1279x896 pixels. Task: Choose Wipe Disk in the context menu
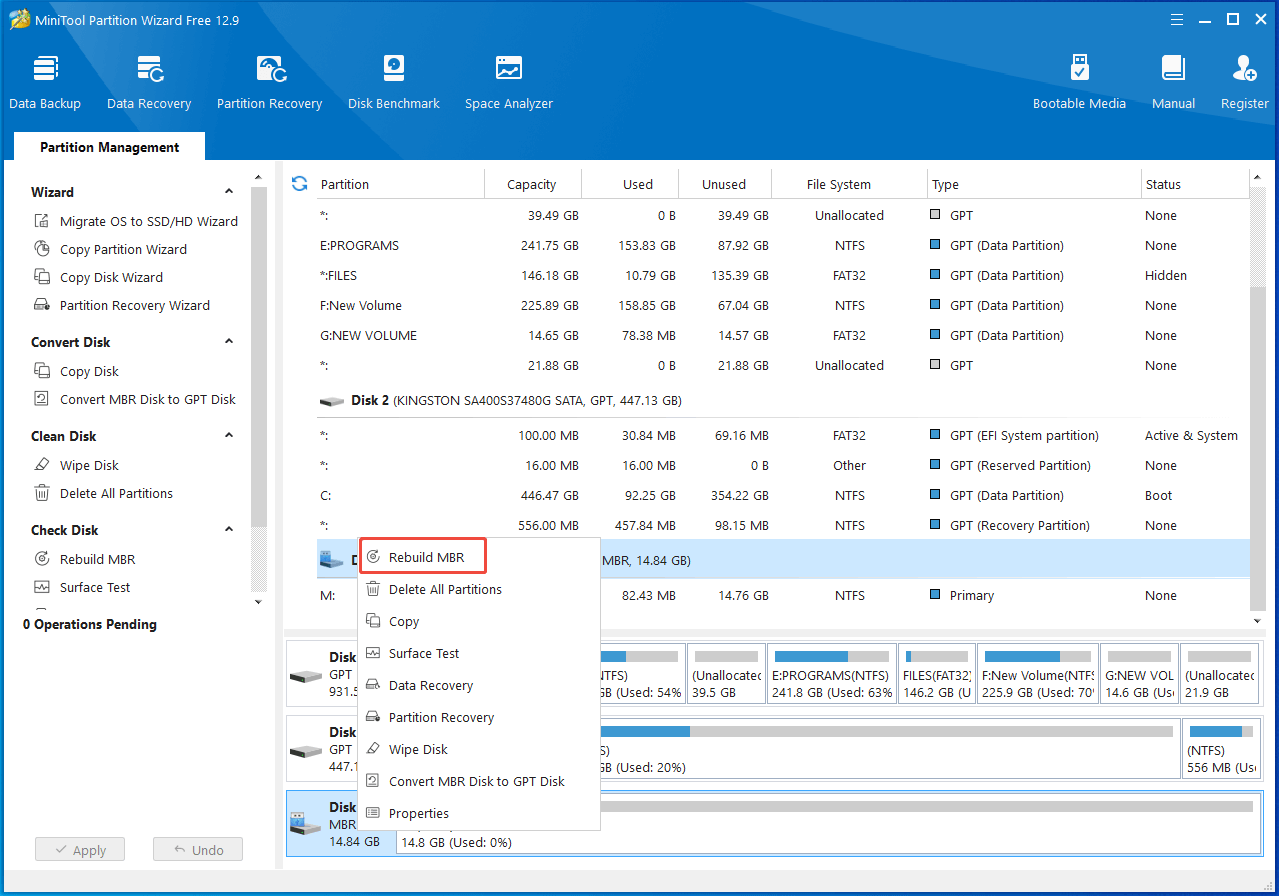(x=479, y=749)
